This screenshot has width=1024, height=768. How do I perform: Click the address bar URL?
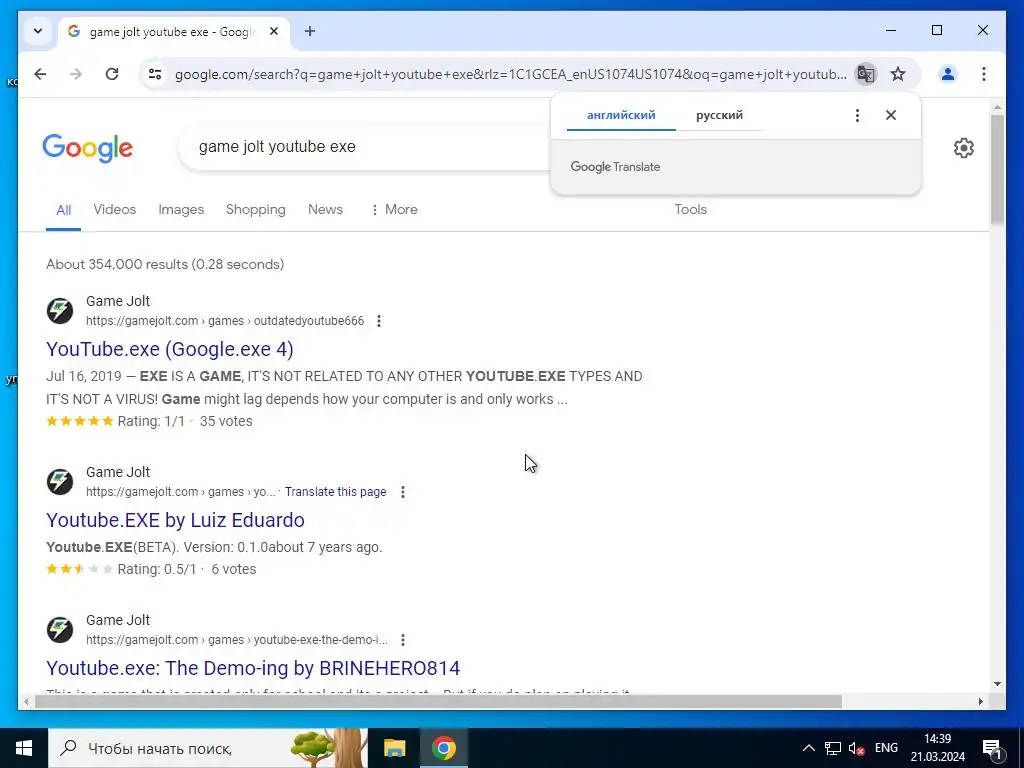tap(509, 74)
